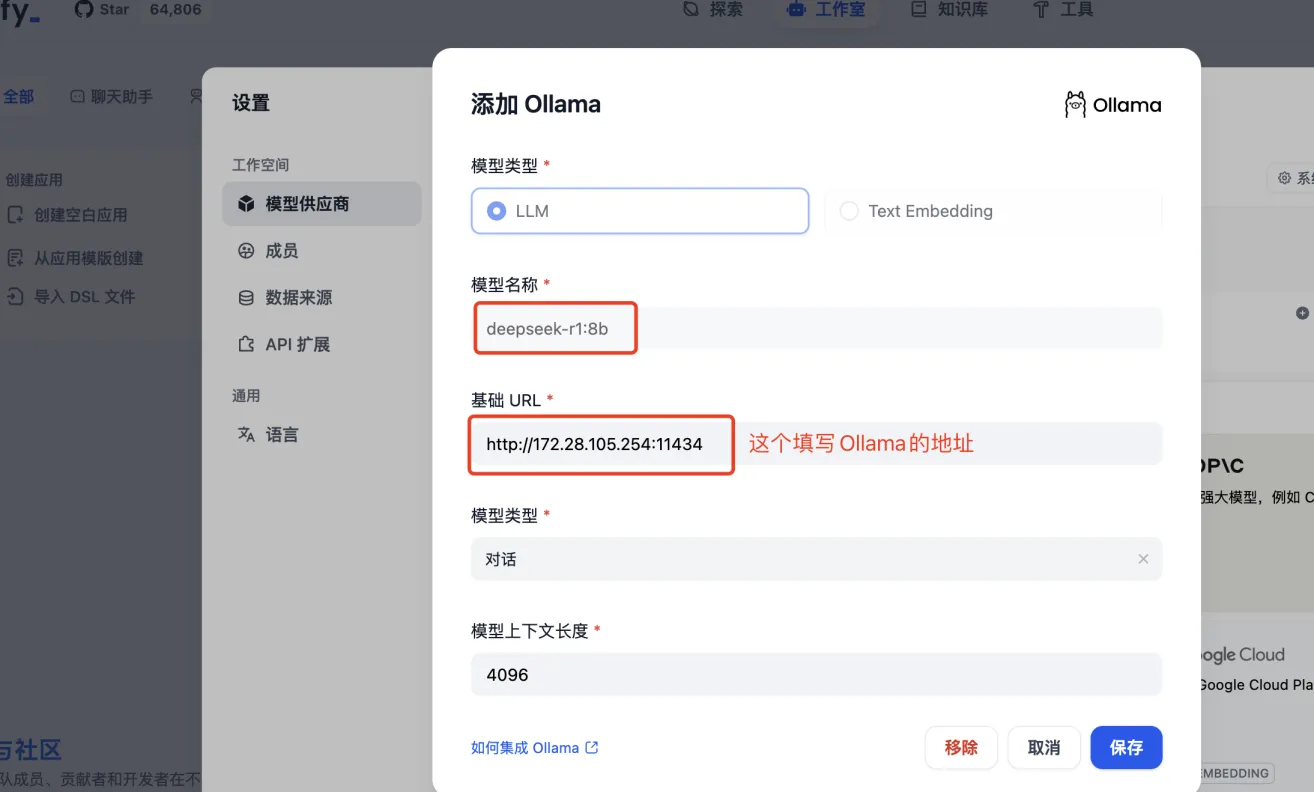Click the 聊天助手 chat bubble icon

(x=77, y=97)
